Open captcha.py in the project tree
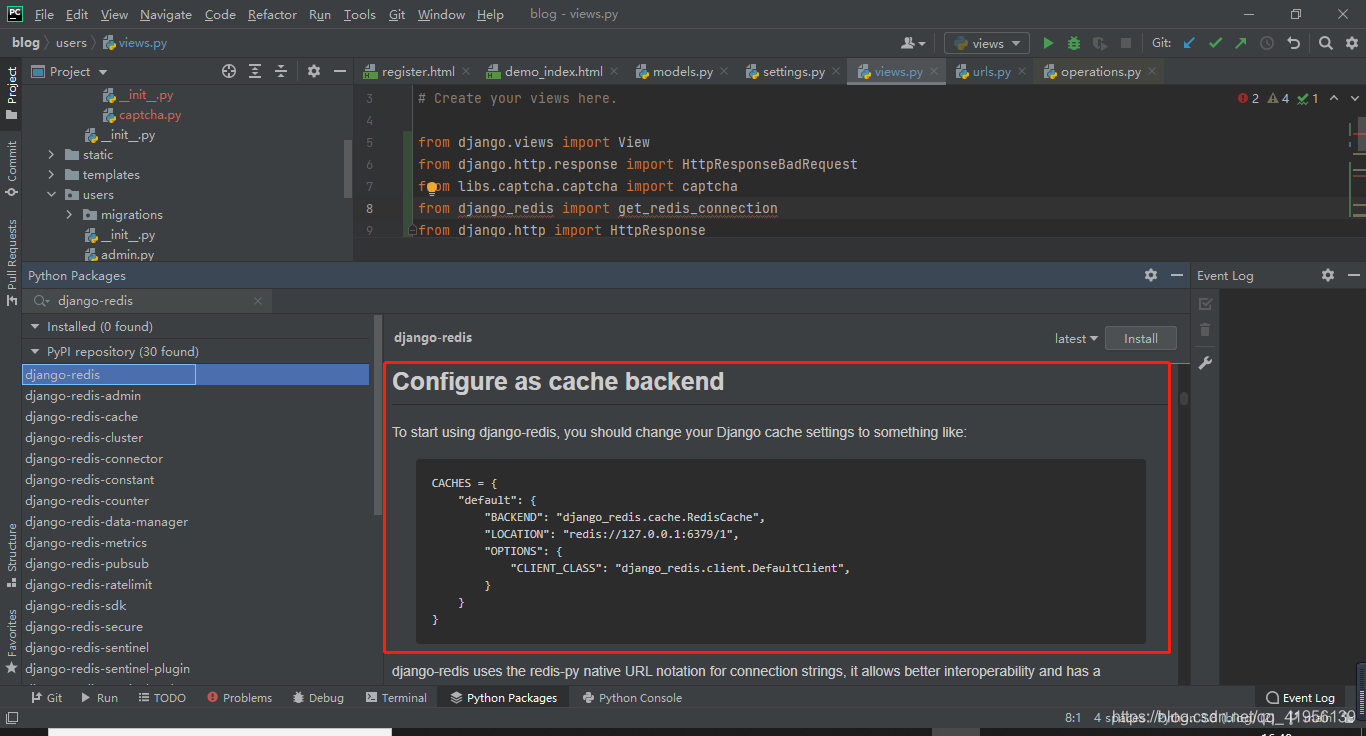 click(x=150, y=115)
